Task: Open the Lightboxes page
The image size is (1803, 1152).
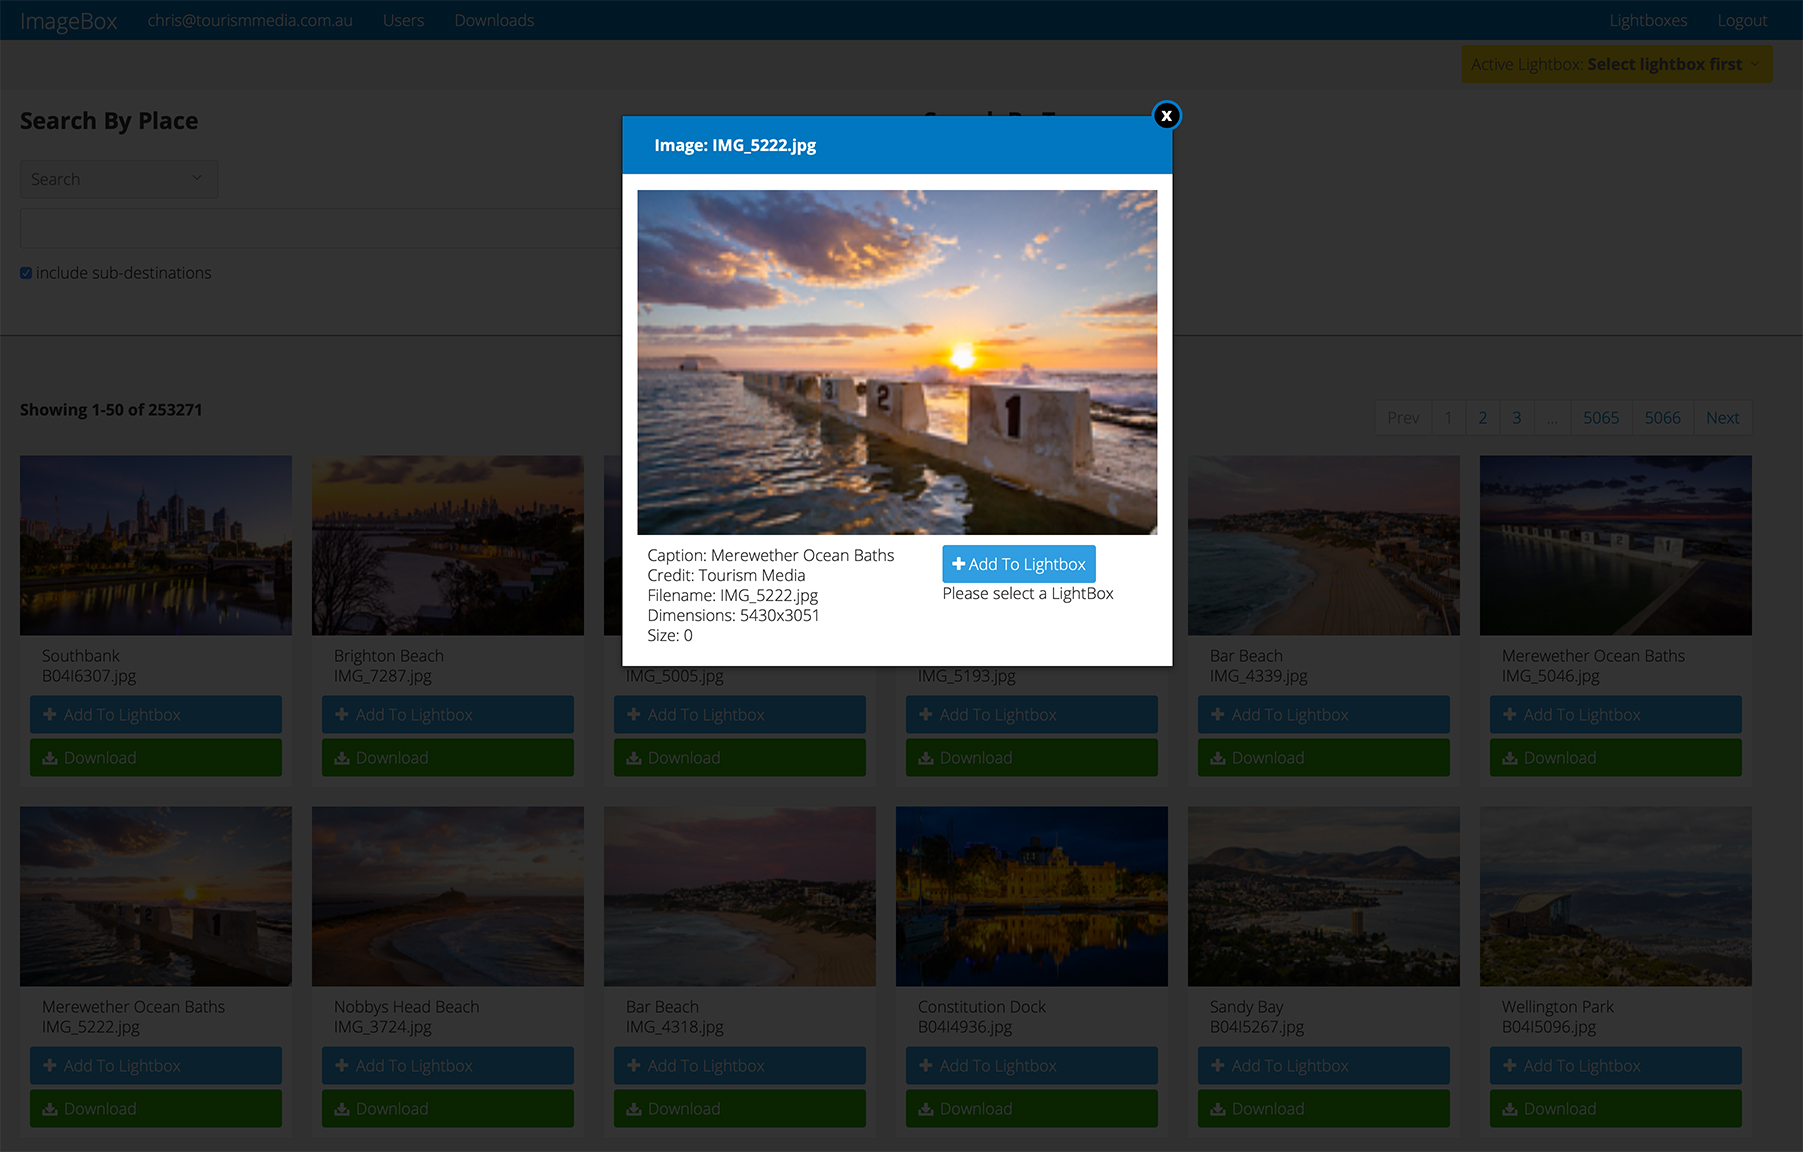Action: click(1648, 20)
